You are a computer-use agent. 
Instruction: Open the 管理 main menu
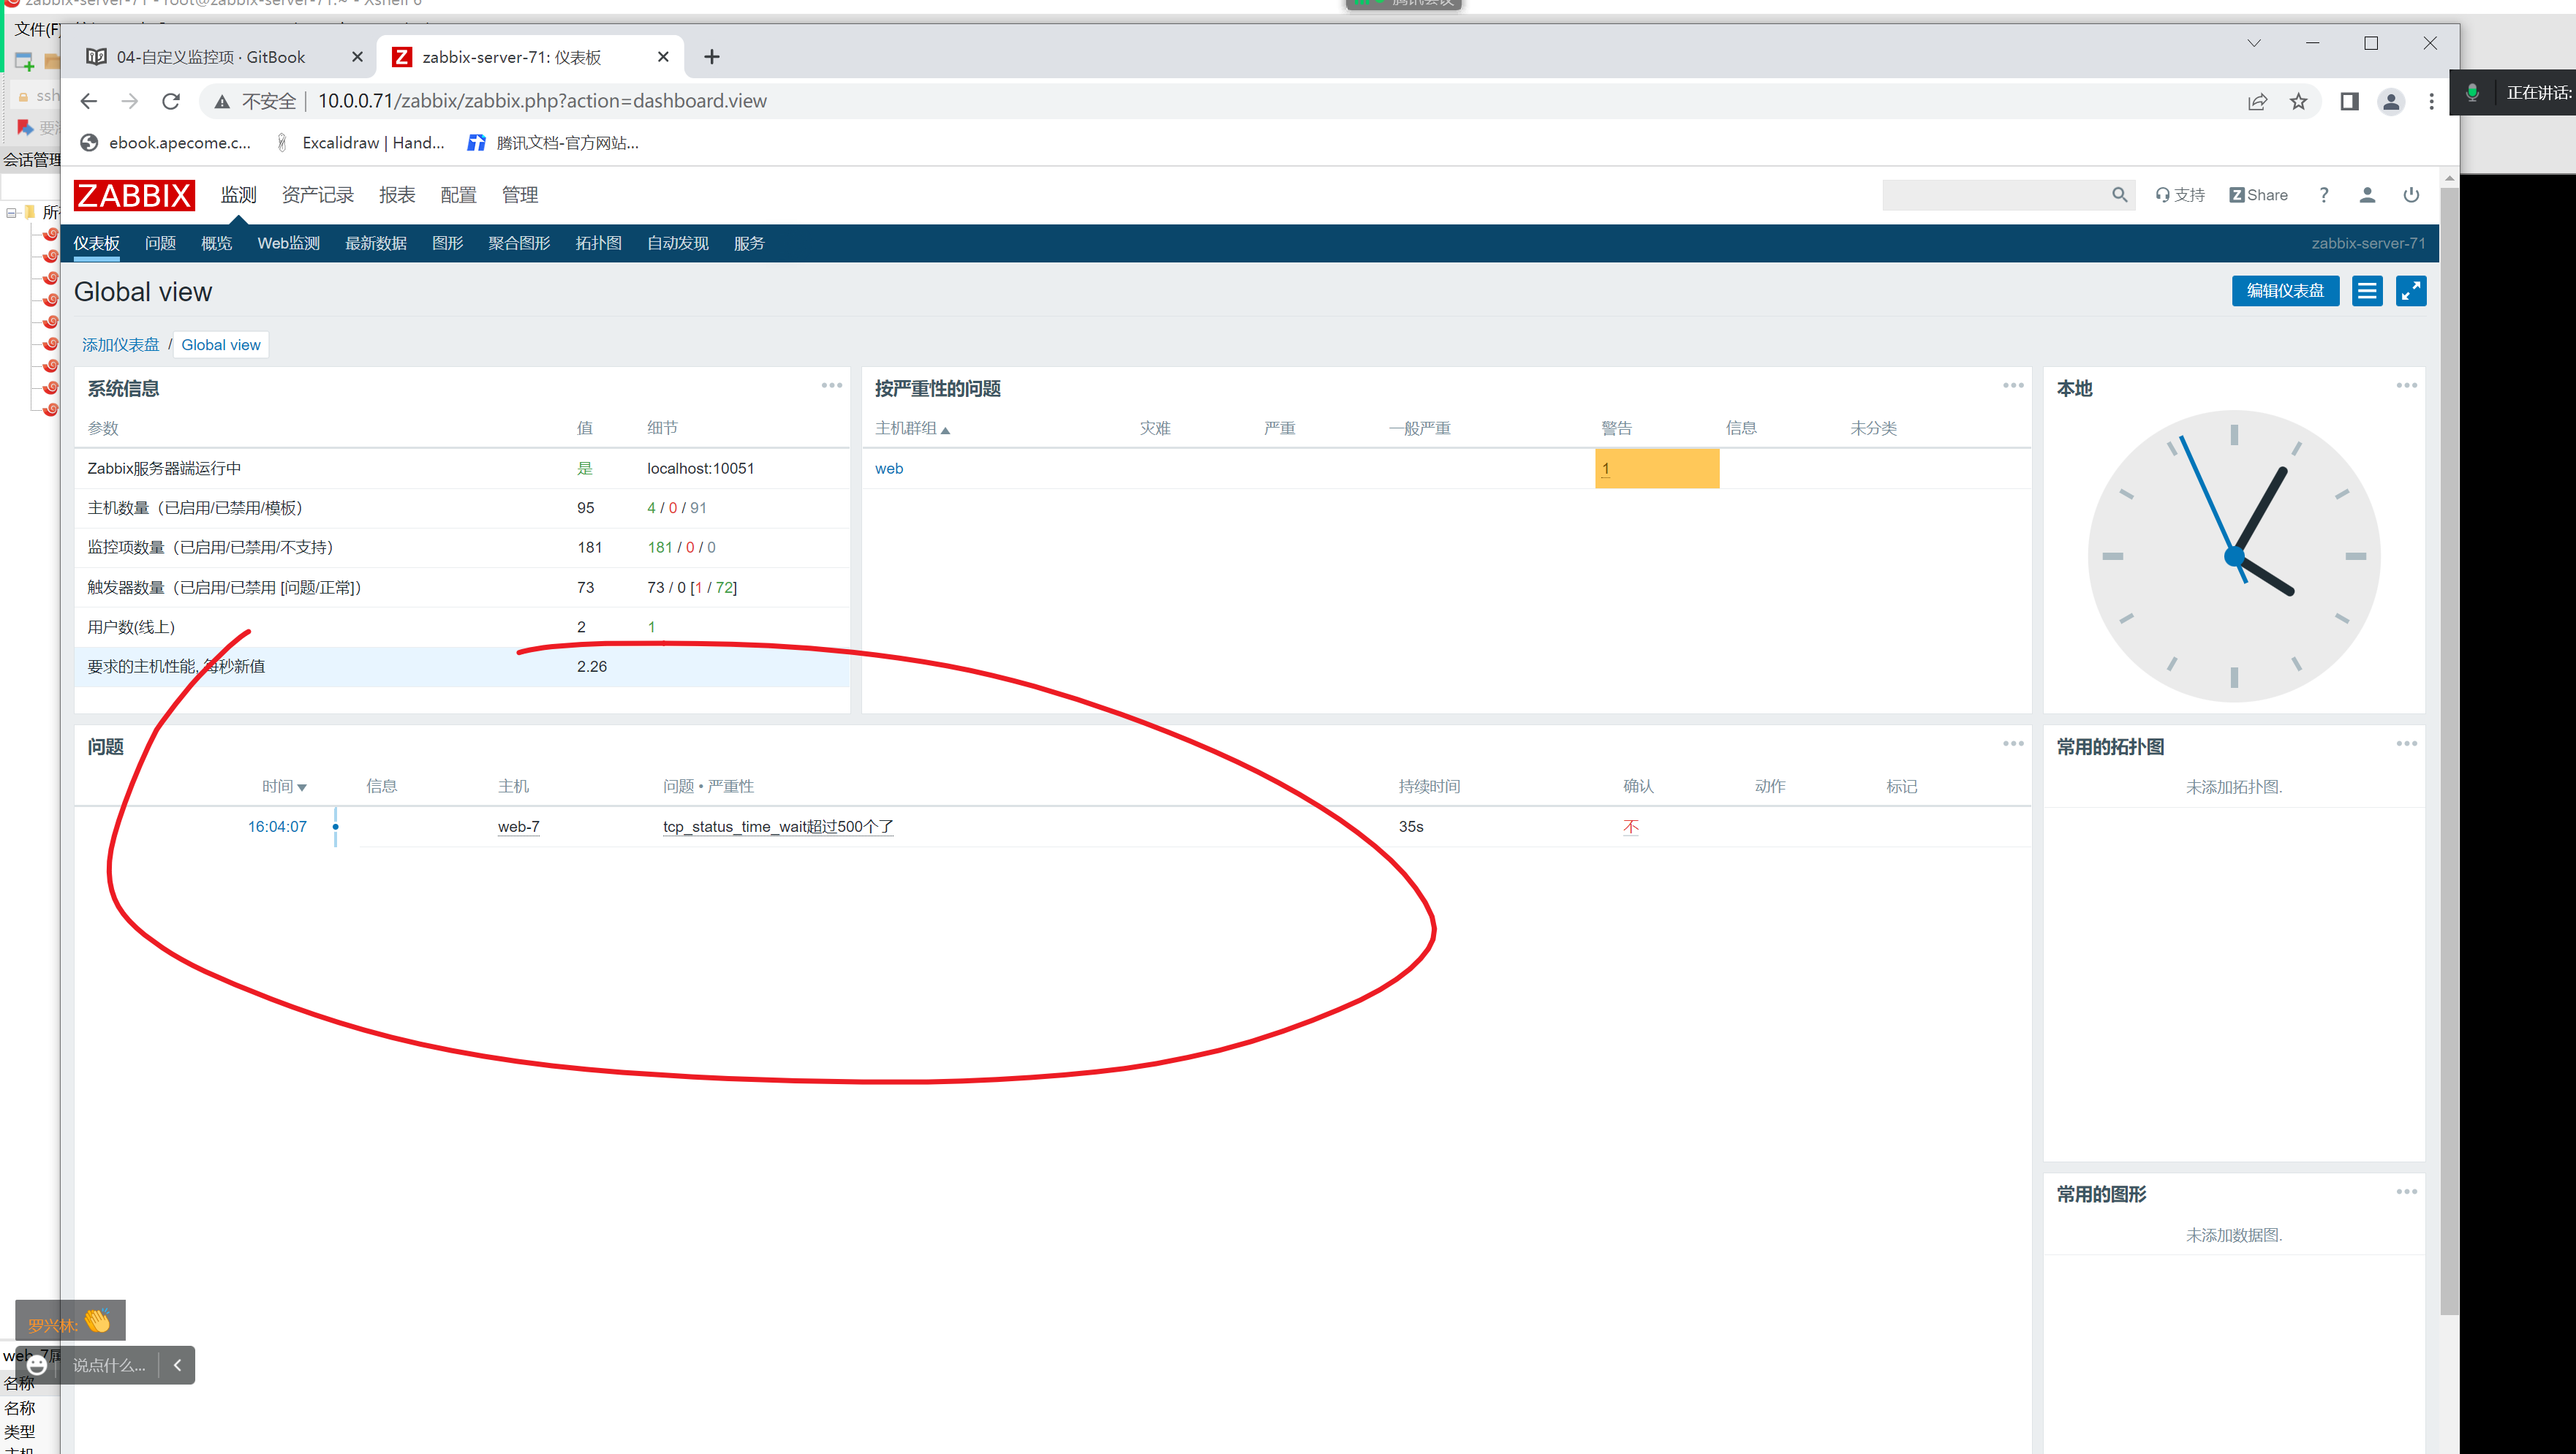click(x=519, y=195)
